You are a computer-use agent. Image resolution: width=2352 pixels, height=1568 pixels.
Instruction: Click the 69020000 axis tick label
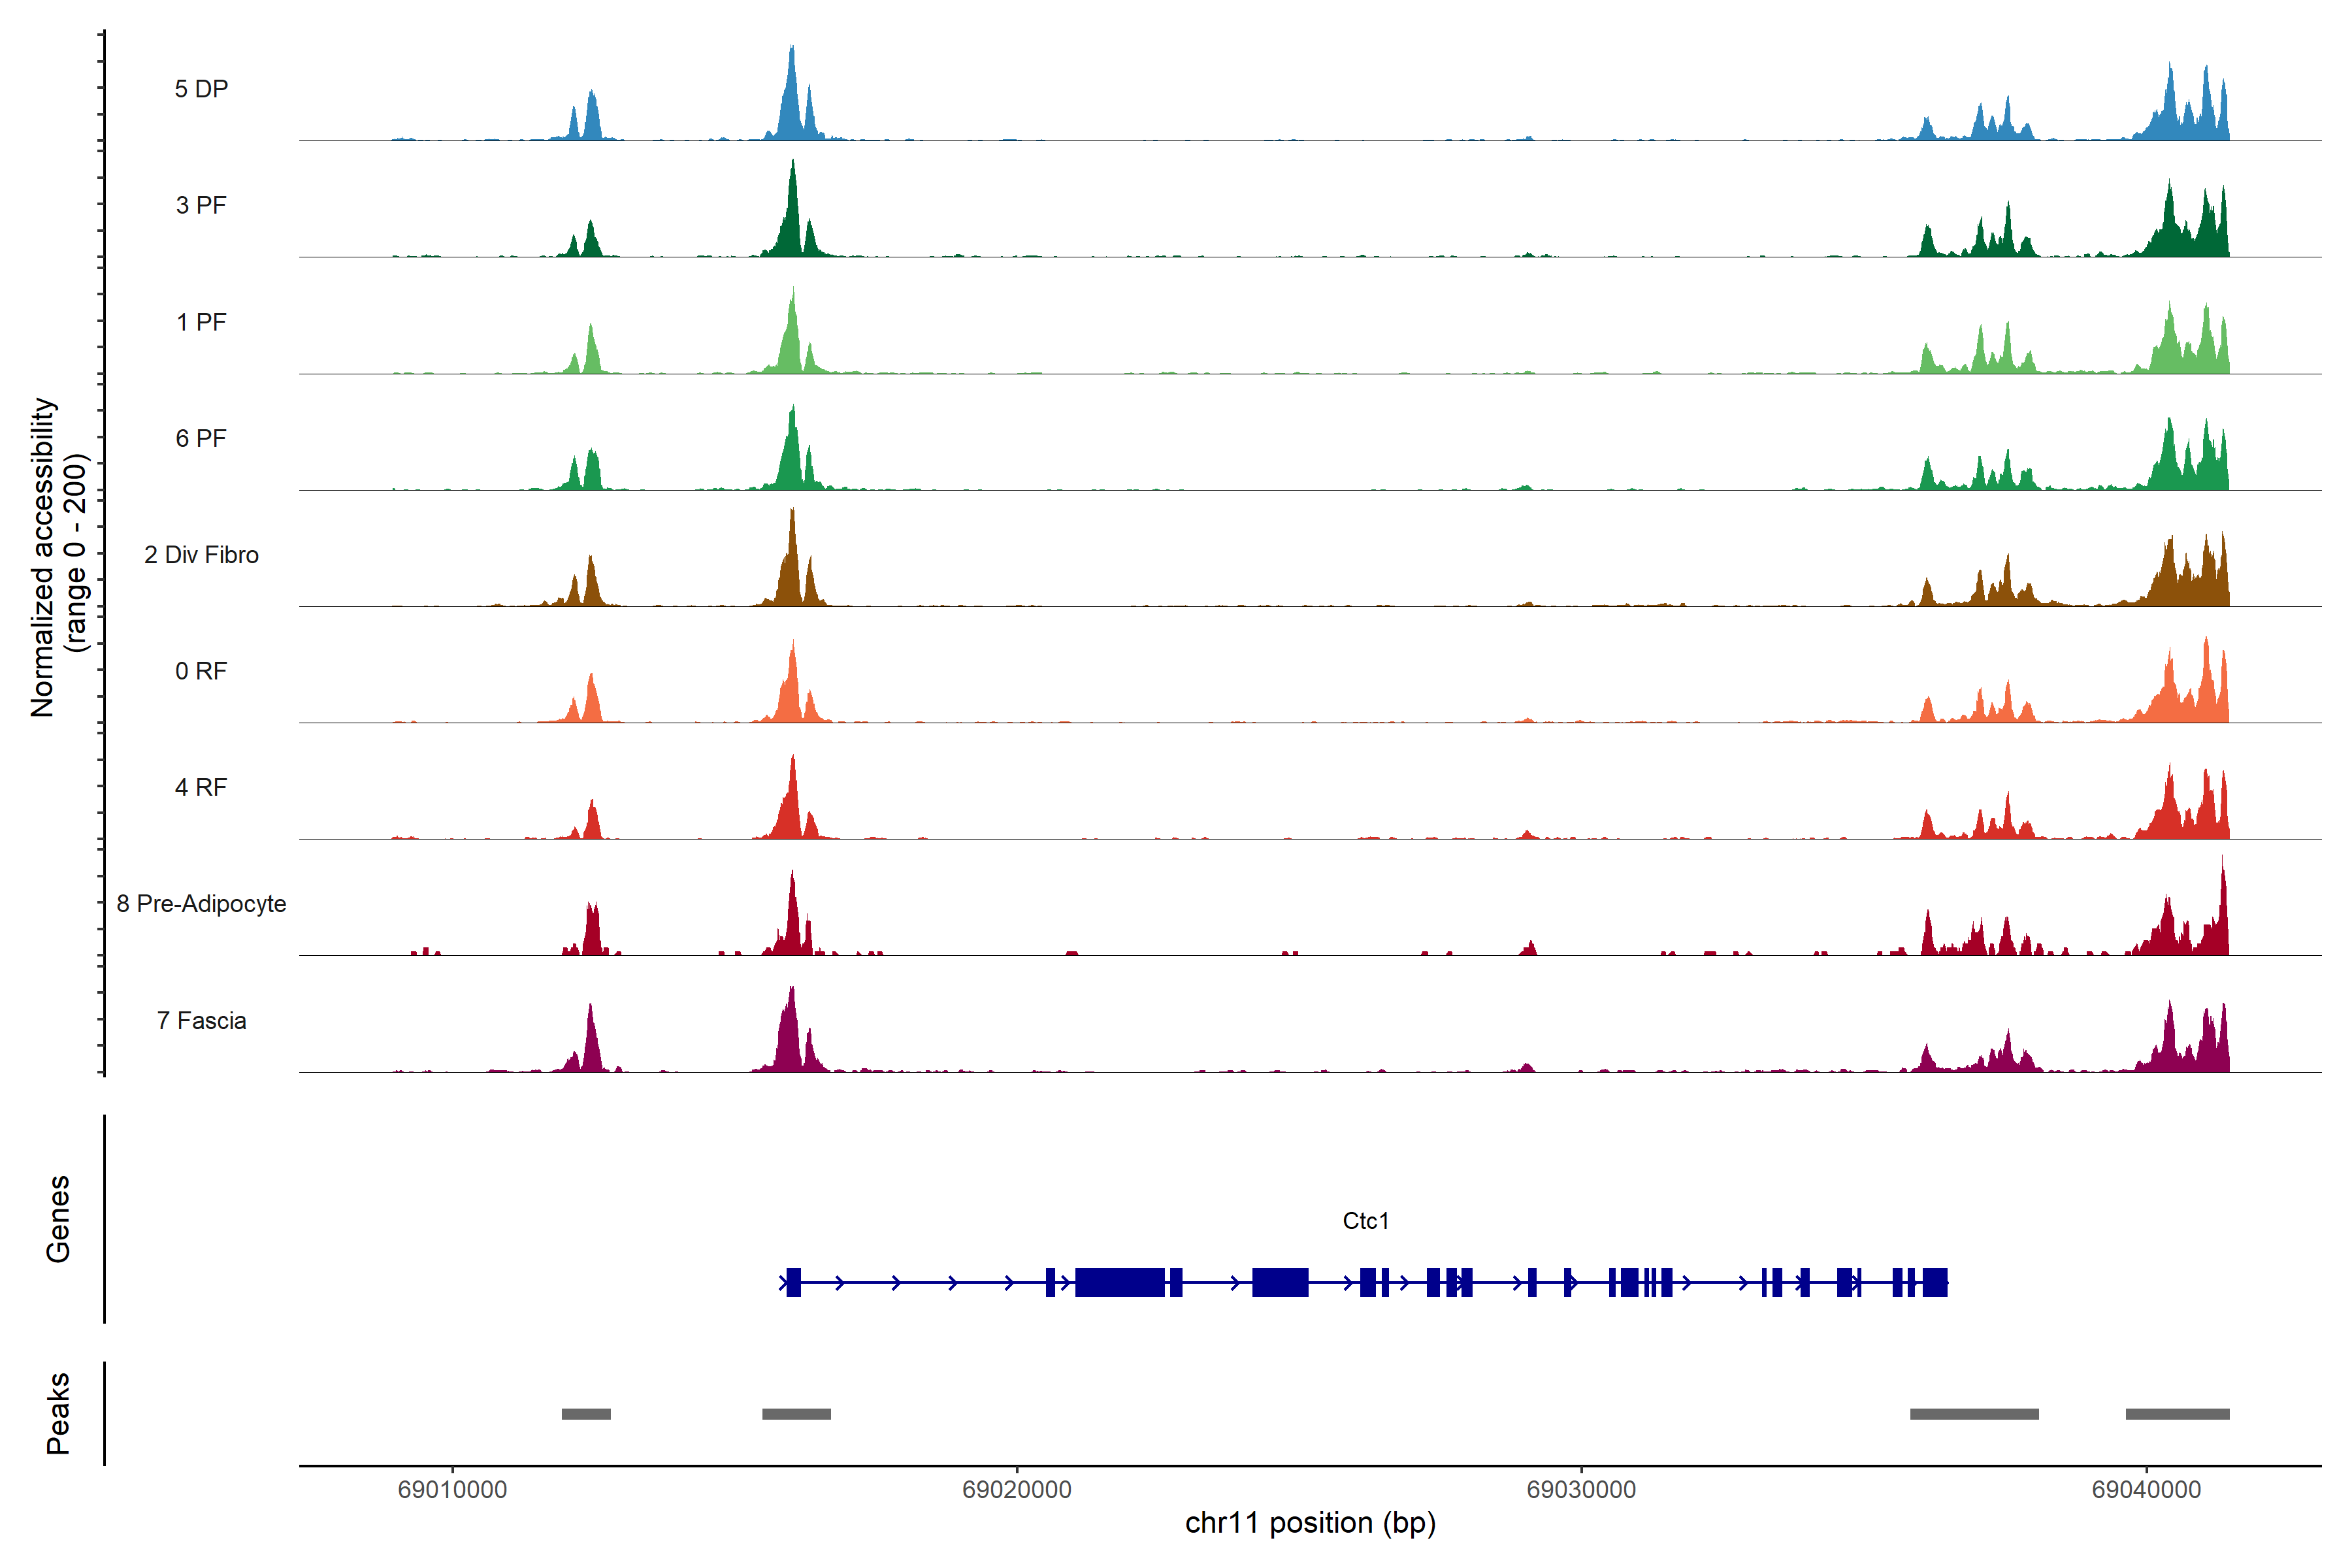click(1016, 1489)
